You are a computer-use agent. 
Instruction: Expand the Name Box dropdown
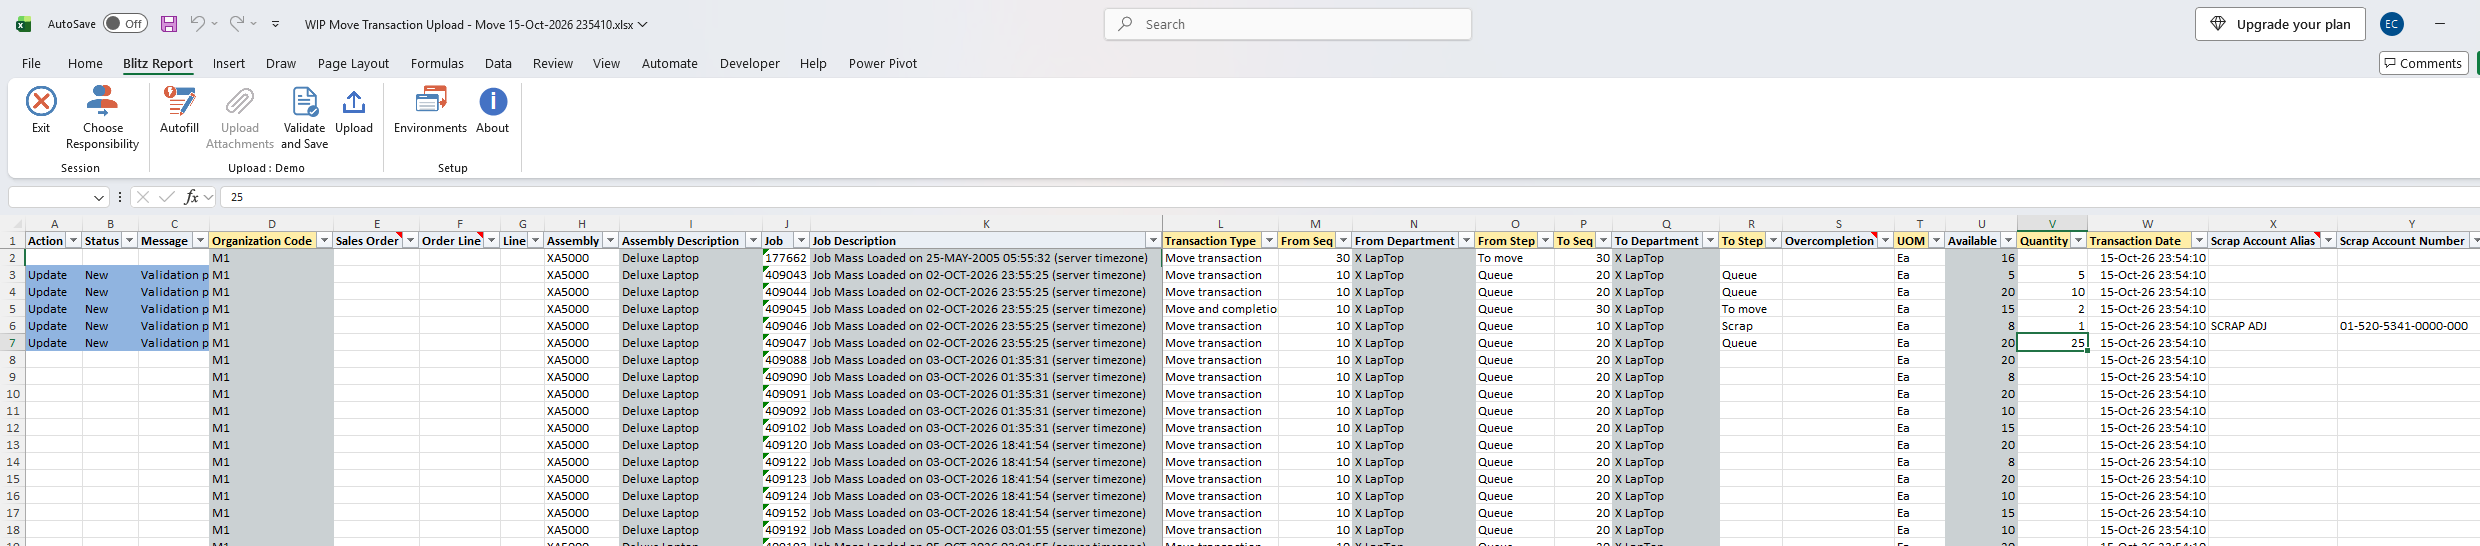coord(98,197)
